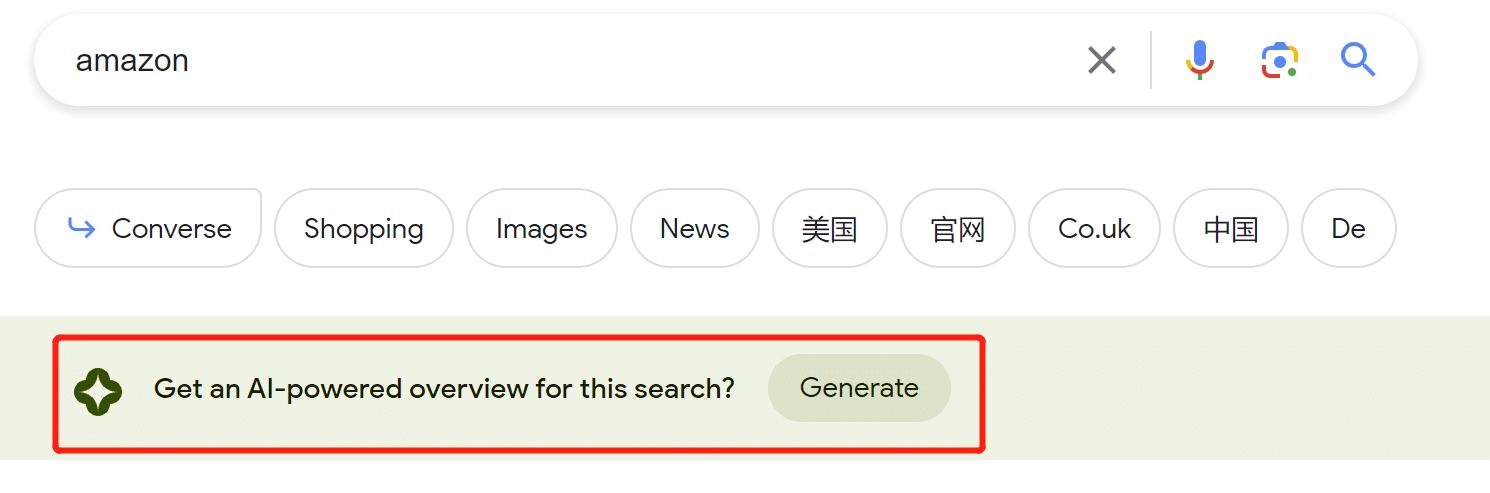
Task: Clear the search query with the X icon
Action: [x=1101, y=61]
